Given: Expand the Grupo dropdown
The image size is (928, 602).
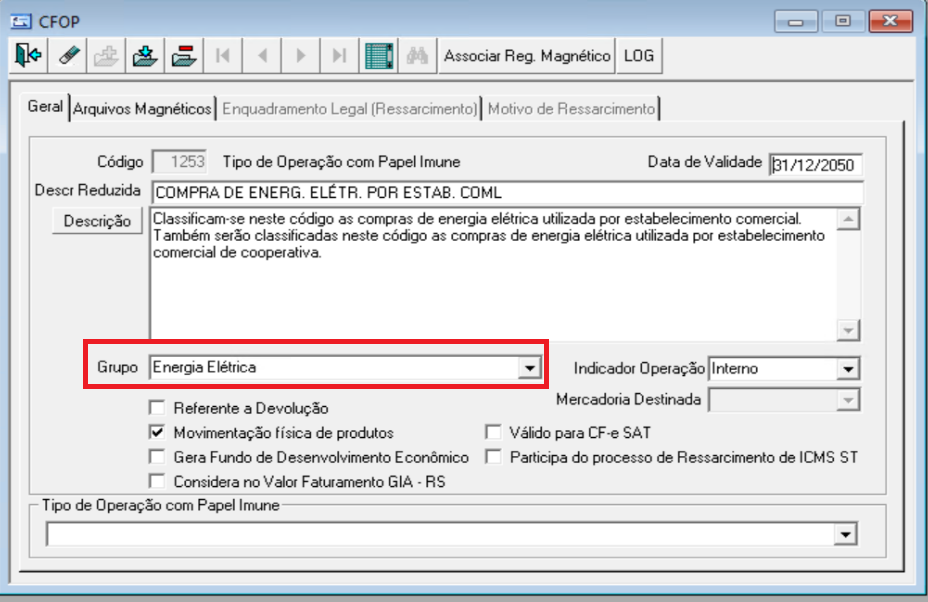Looking at the screenshot, I should (529, 368).
